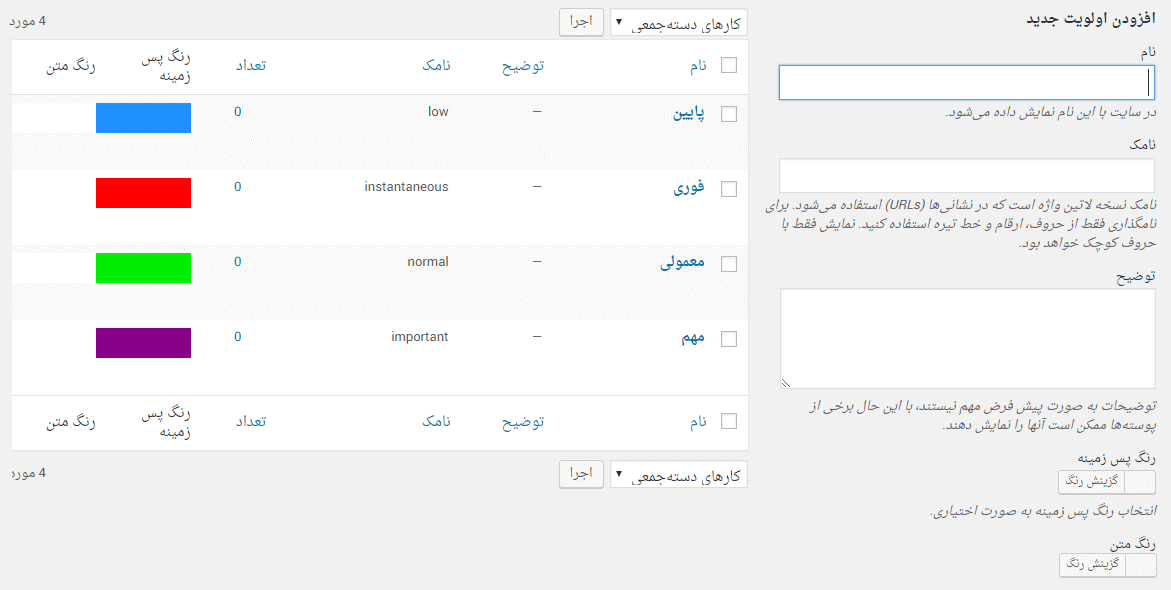Sort by نامک column in footer
This screenshot has height=590, width=1171.
(x=435, y=422)
